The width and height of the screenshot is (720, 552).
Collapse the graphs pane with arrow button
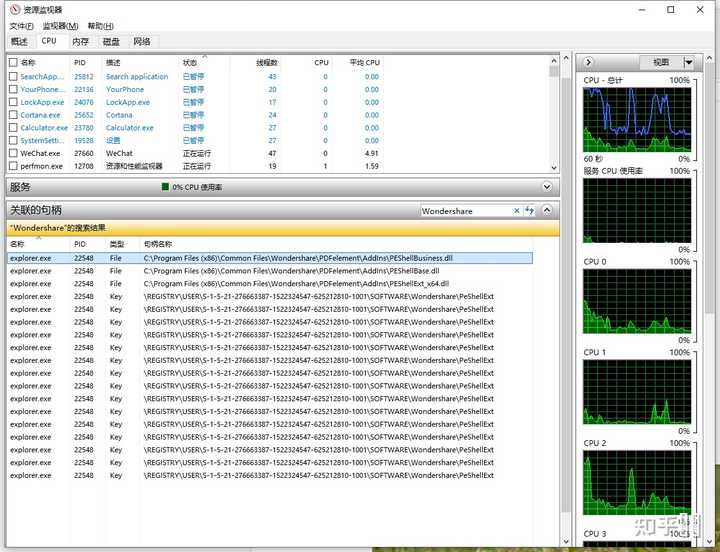click(x=588, y=62)
